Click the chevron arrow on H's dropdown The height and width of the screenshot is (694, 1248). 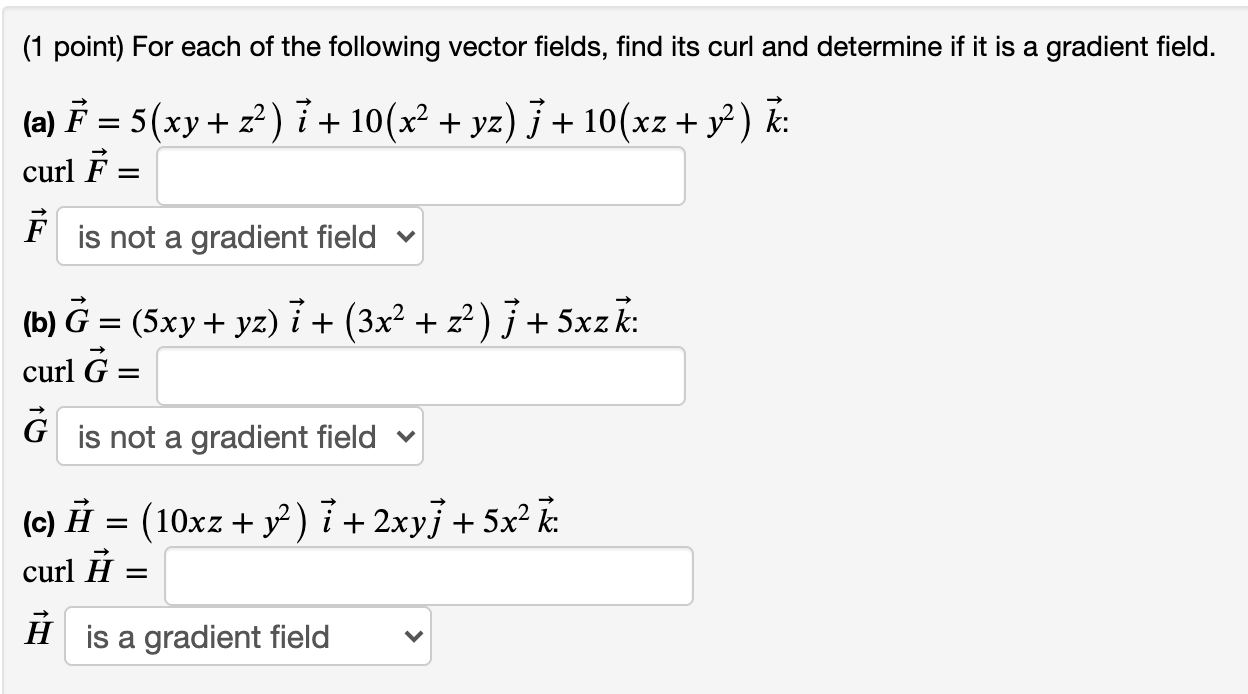(x=412, y=637)
